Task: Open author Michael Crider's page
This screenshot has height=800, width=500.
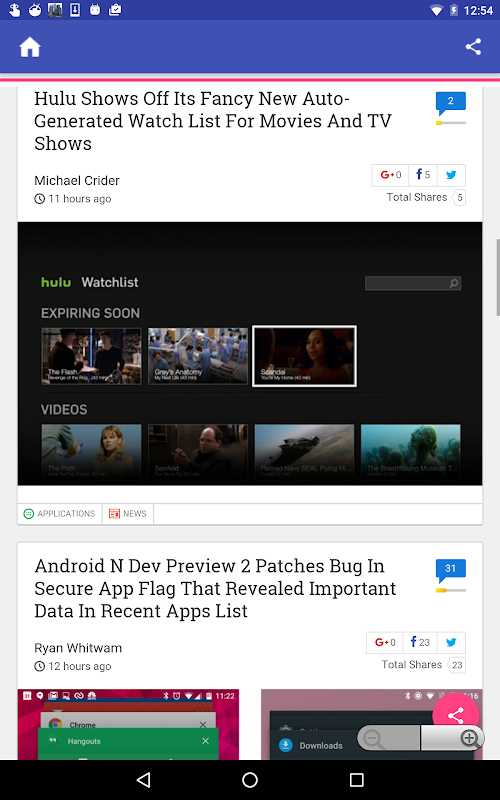Action: click(77, 181)
